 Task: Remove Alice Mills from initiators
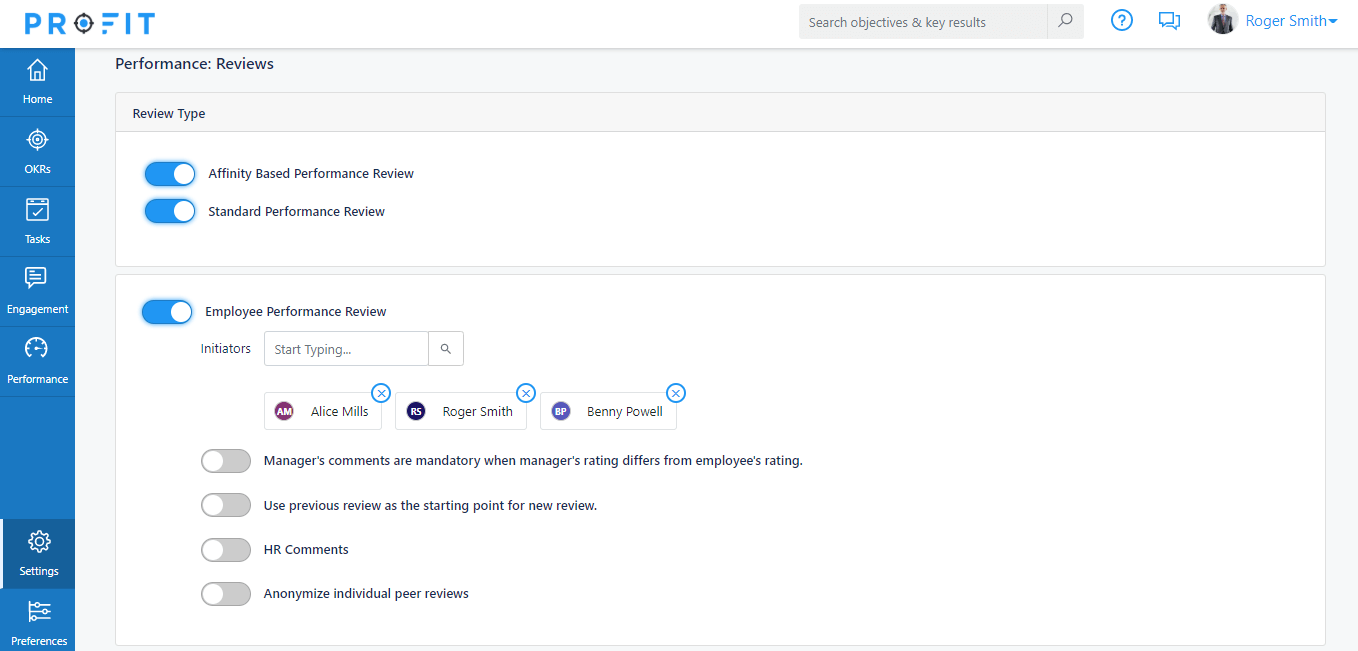point(381,393)
